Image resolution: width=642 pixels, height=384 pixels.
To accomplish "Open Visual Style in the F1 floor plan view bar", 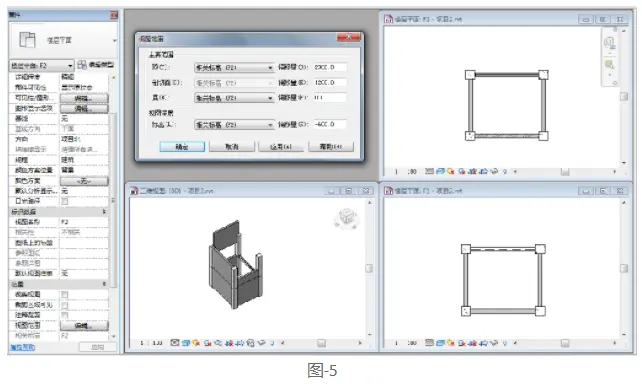I will point(441,343).
